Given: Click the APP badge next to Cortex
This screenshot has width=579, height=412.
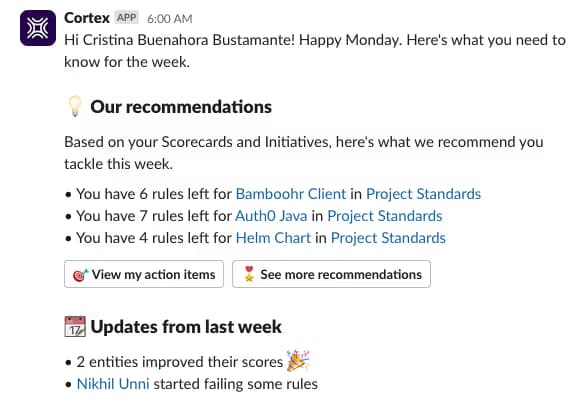Looking at the screenshot, I should [x=126, y=17].
